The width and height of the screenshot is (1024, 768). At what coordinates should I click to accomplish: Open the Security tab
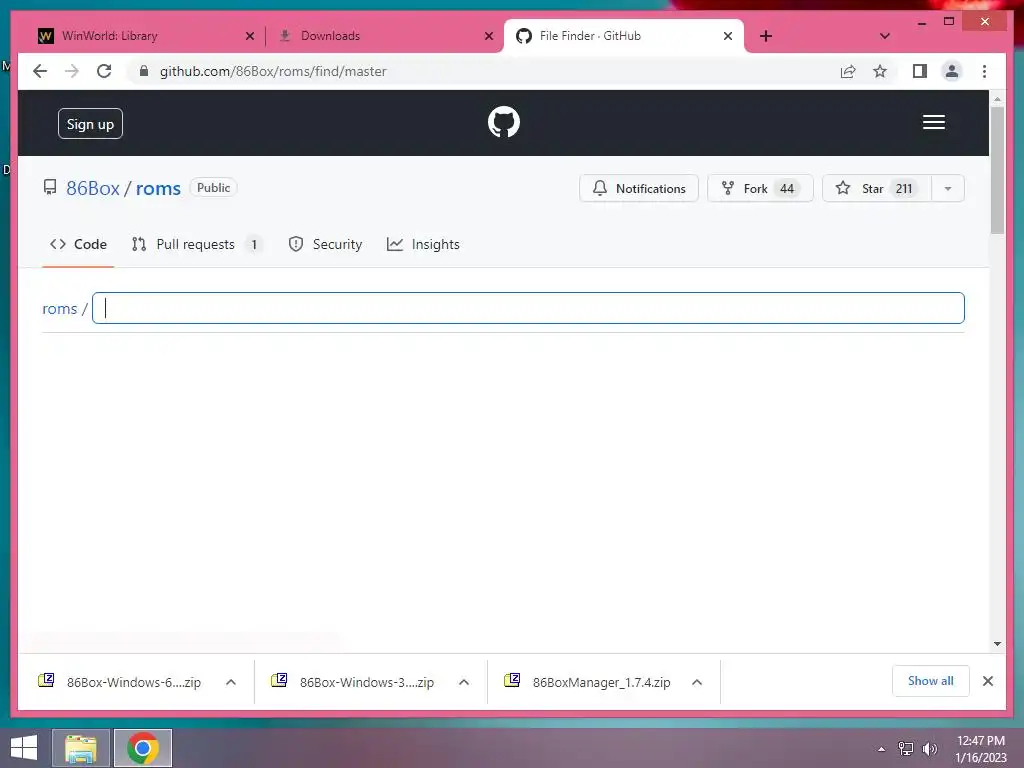click(325, 244)
